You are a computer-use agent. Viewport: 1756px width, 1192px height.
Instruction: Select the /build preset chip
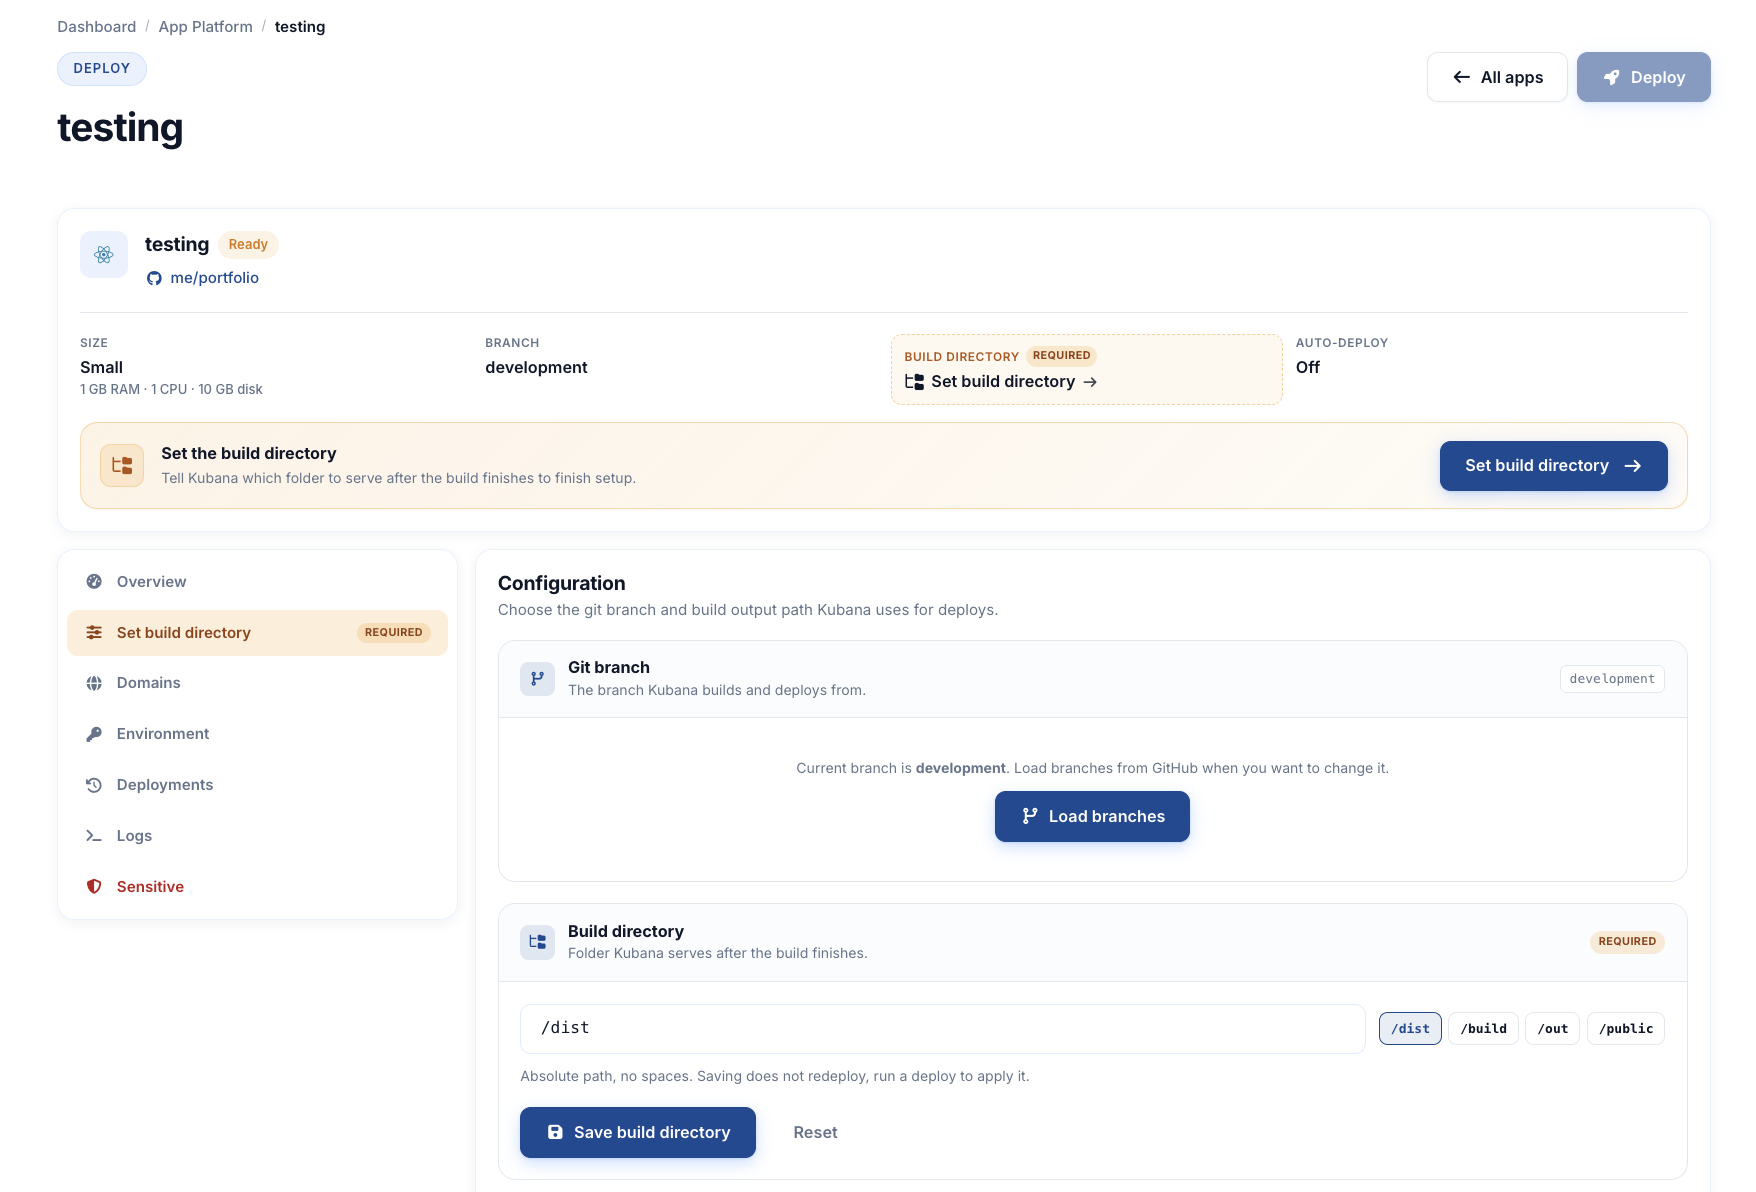(x=1484, y=1029)
